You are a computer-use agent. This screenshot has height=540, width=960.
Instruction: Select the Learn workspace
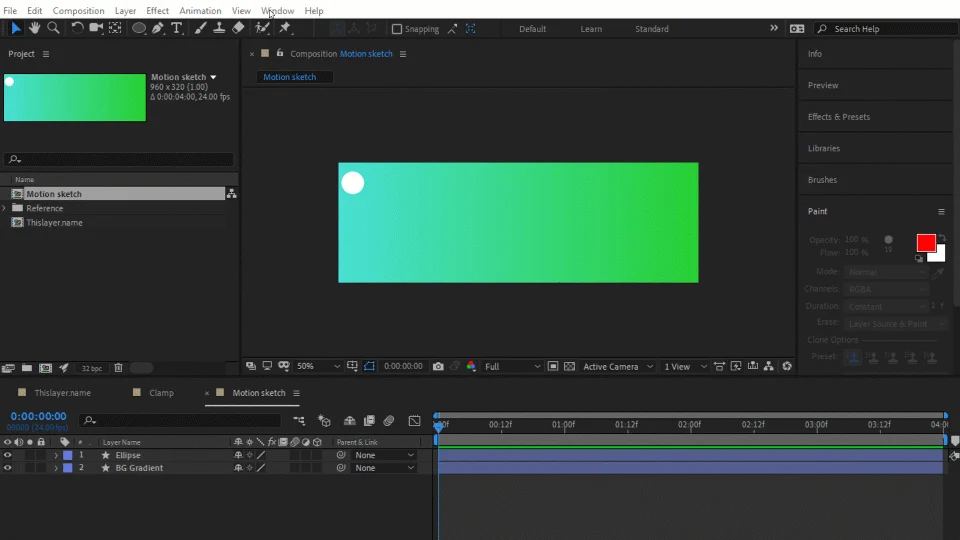591,29
